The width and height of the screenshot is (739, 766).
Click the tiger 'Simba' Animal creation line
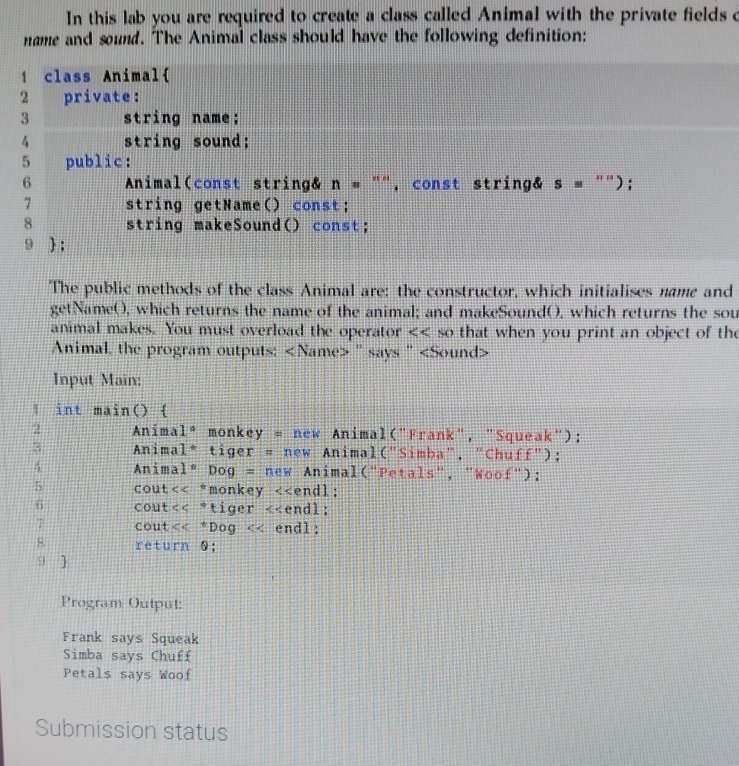tap(347, 452)
